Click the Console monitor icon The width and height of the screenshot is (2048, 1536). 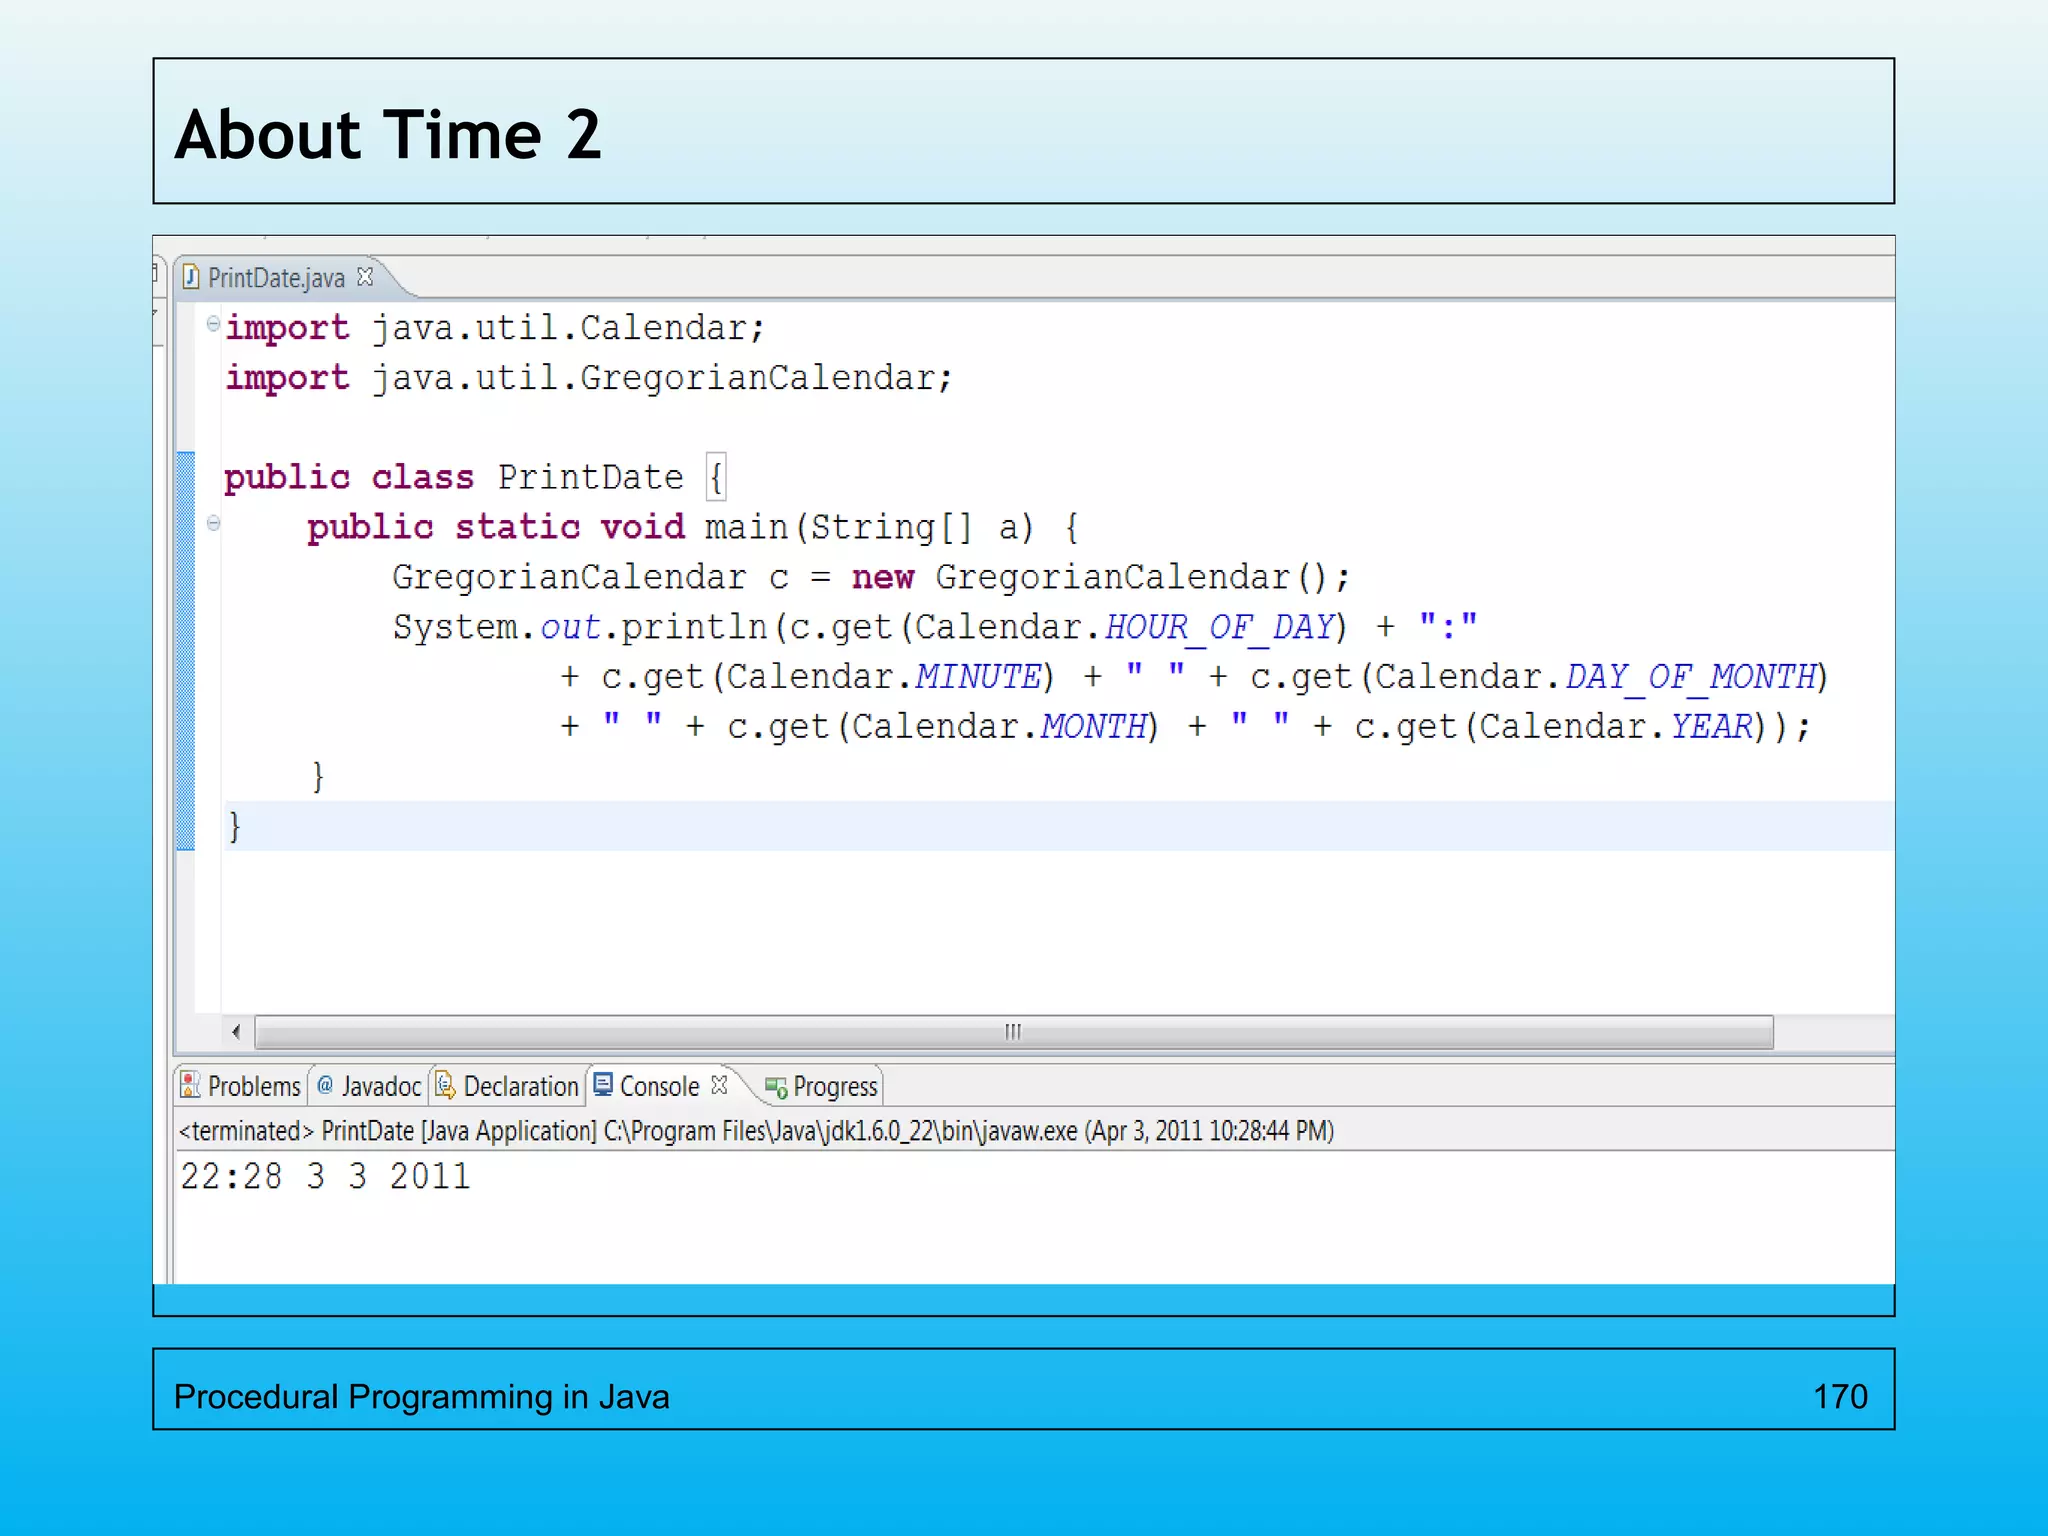pyautogui.click(x=603, y=1084)
